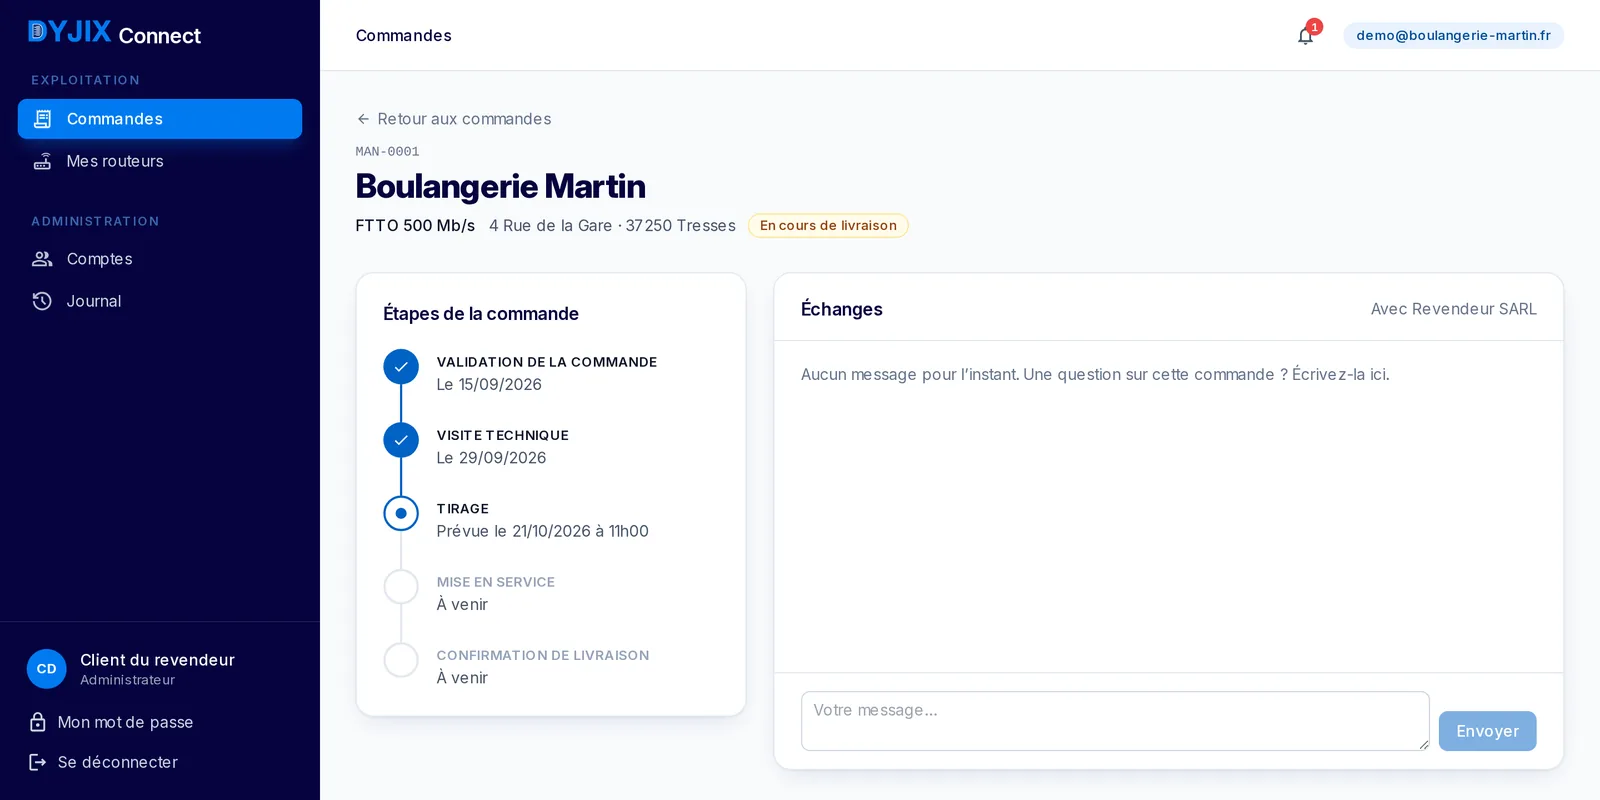Click the lock icon beside Mon mot de passe
The height and width of the screenshot is (800, 1600).
[38, 722]
